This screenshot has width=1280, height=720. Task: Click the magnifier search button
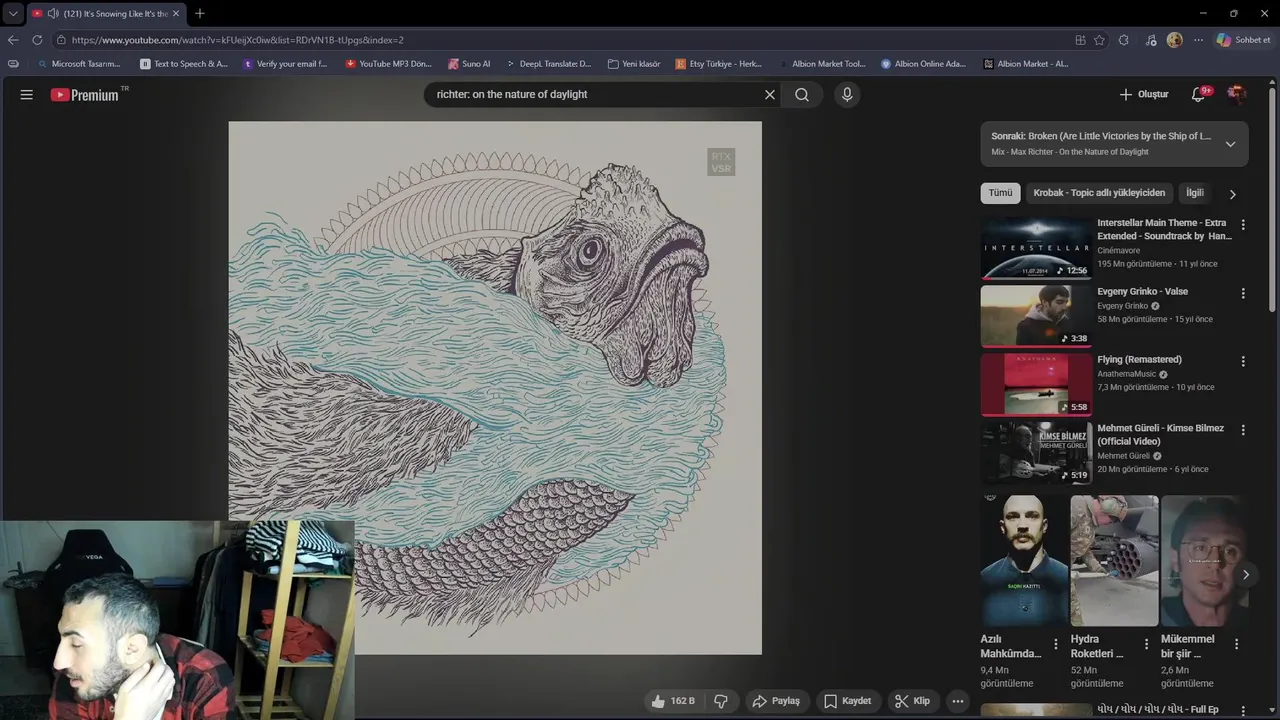tap(802, 94)
